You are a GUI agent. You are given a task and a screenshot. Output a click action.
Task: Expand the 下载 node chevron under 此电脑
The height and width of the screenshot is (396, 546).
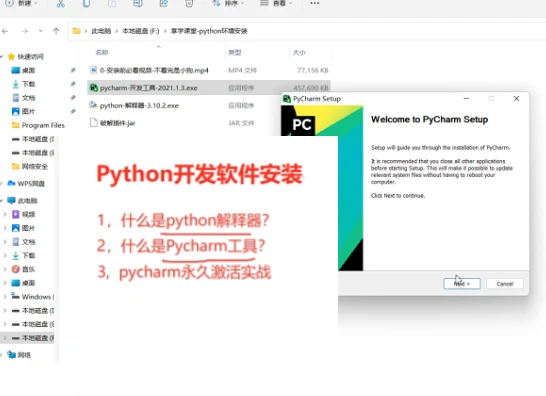pyautogui.click(x=5, y=255)
